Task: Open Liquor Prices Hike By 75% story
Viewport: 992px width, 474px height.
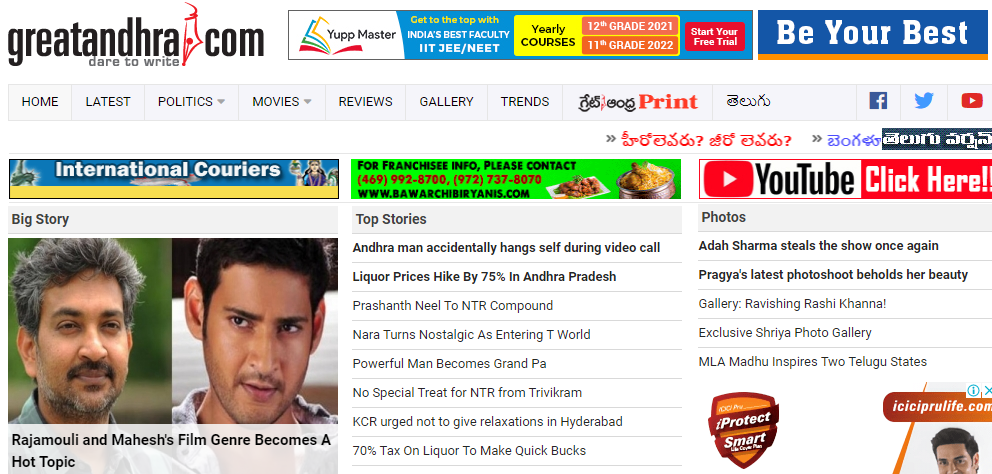Action: pyautogui.click(x=484, y=277)
